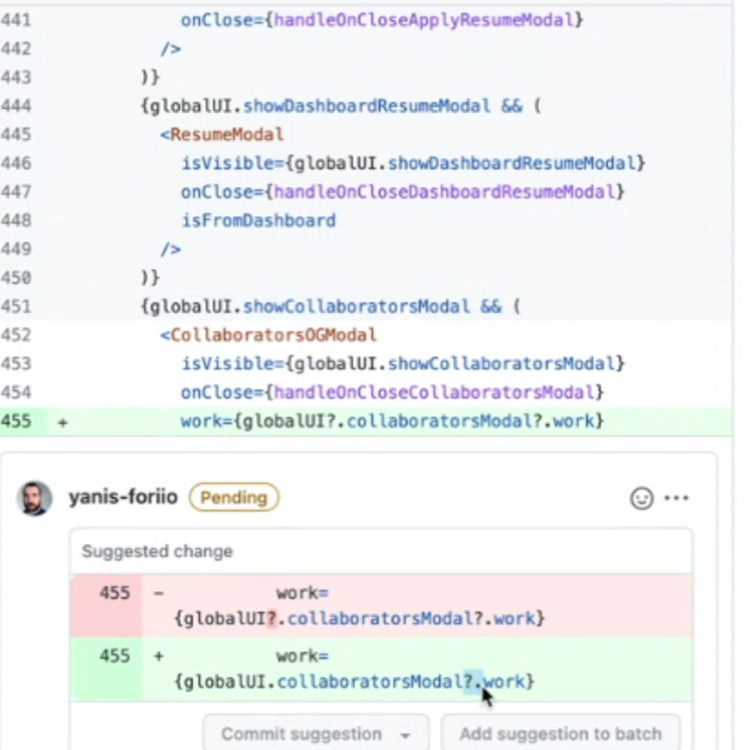Click the yanis-foriio profile avatar
Viewport: 750px width, 750px height.
point(34,498)
